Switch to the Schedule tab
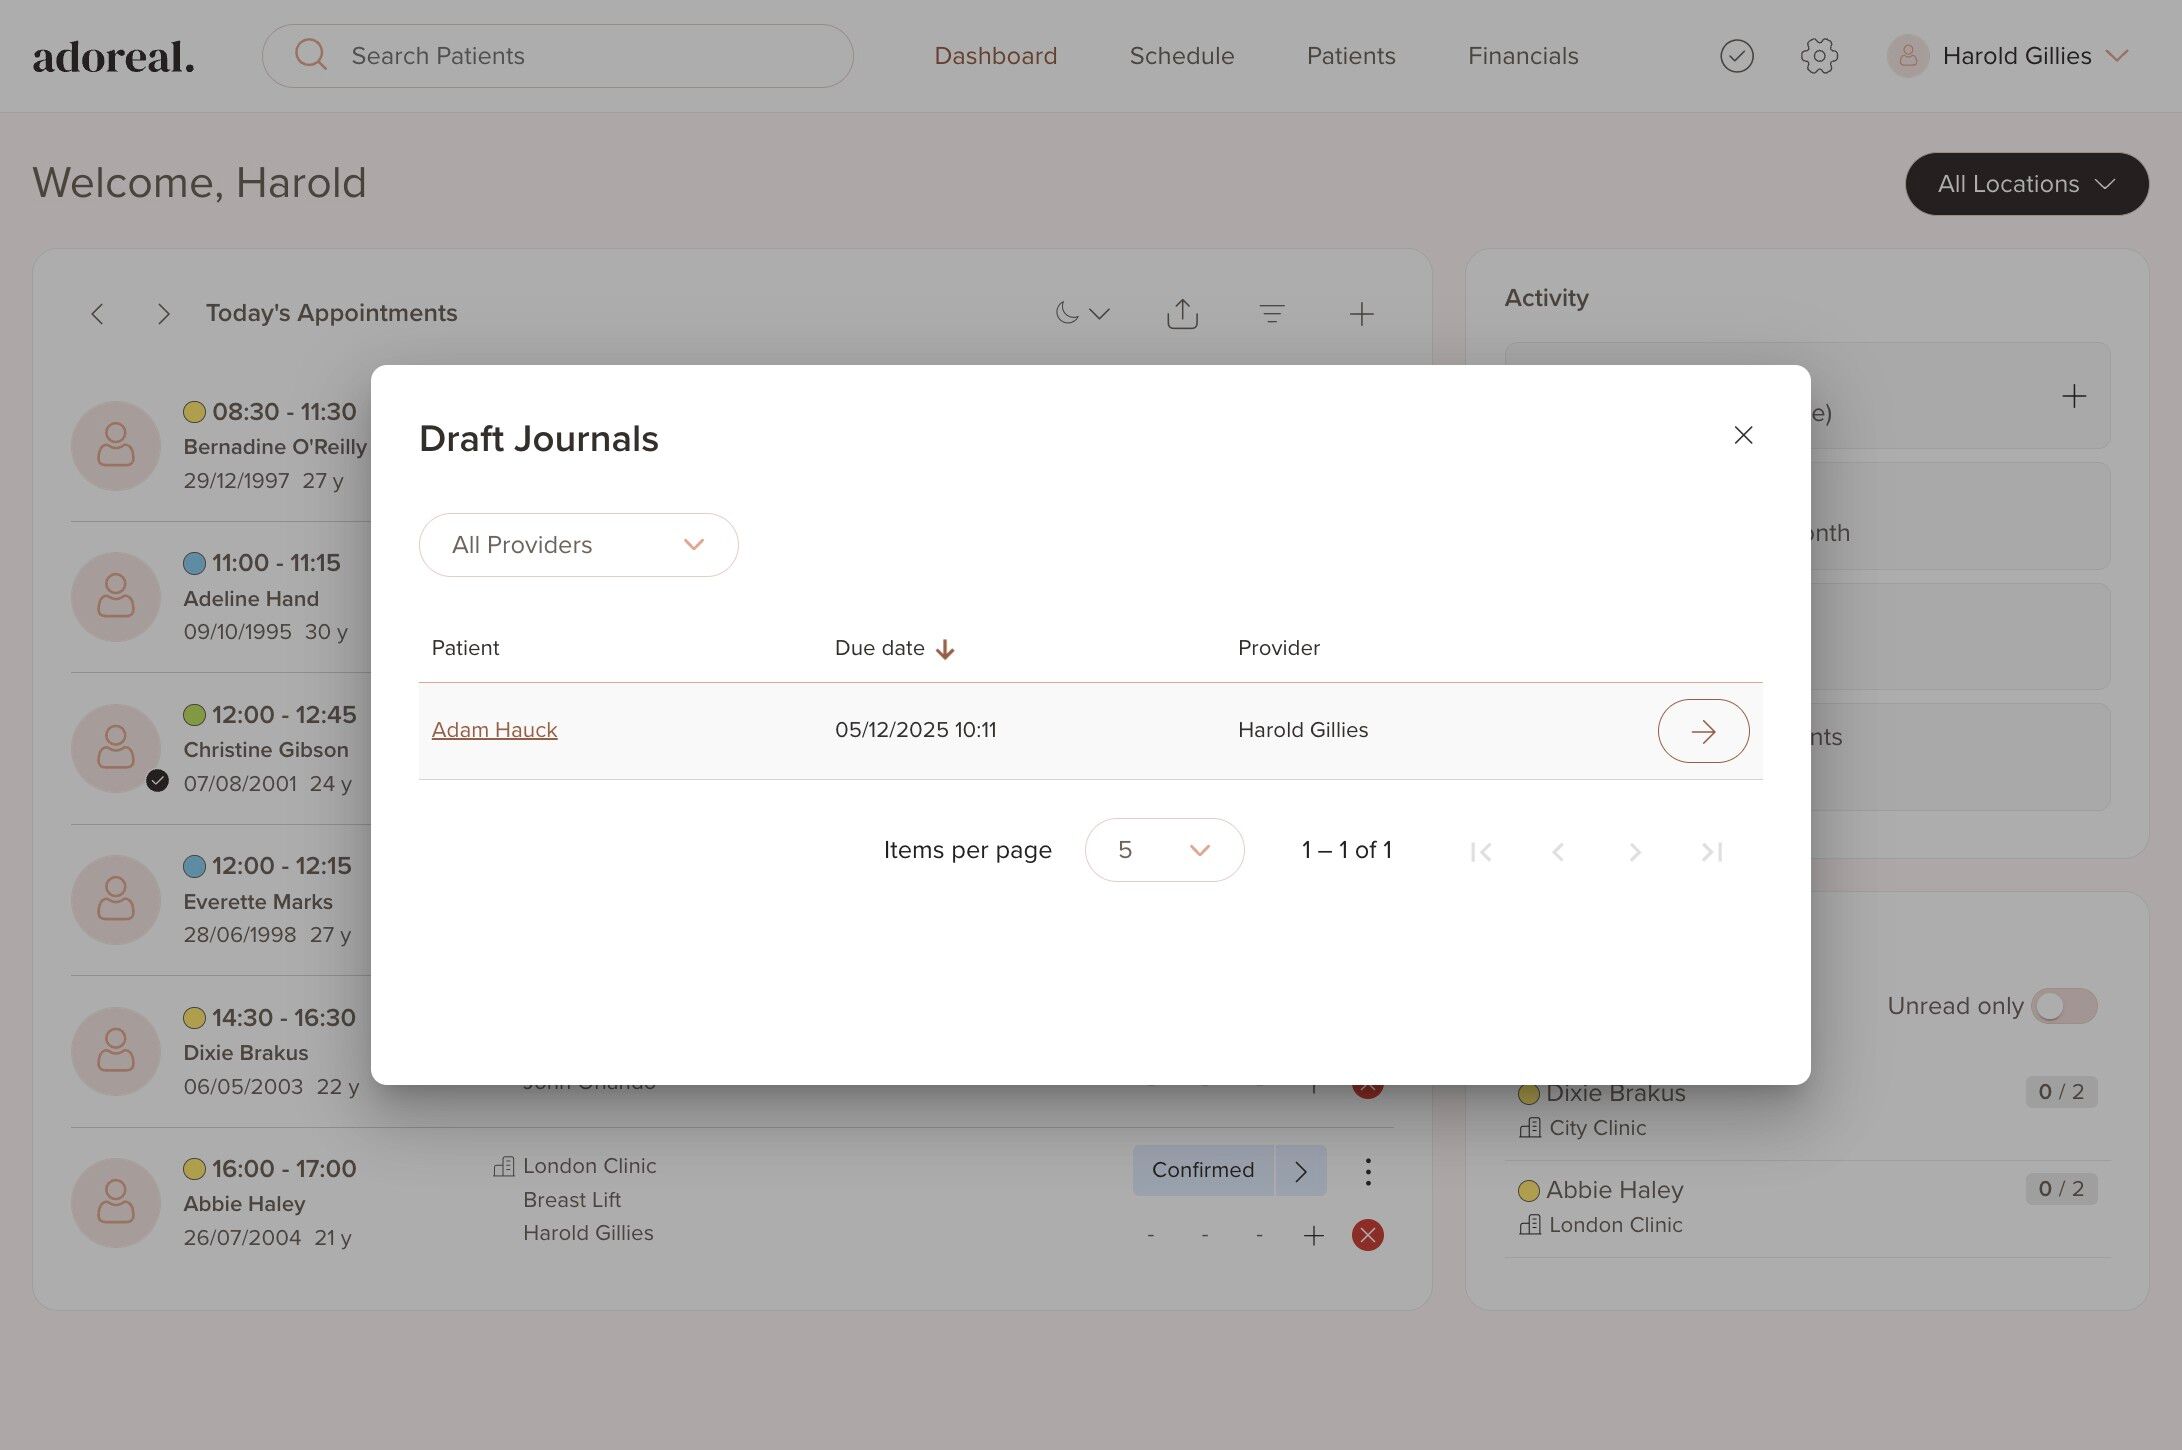 tap(1181, 56)
